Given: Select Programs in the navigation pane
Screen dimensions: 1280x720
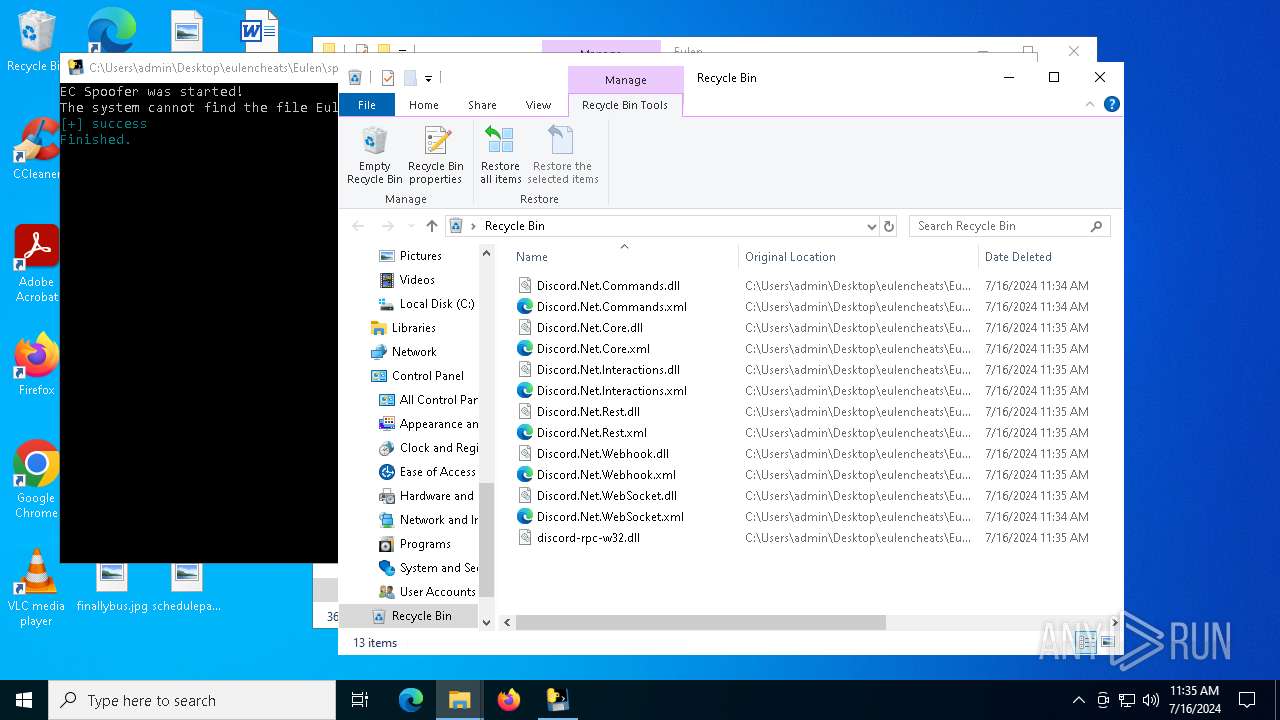Looking at the screenshot, I should point(425,544).
